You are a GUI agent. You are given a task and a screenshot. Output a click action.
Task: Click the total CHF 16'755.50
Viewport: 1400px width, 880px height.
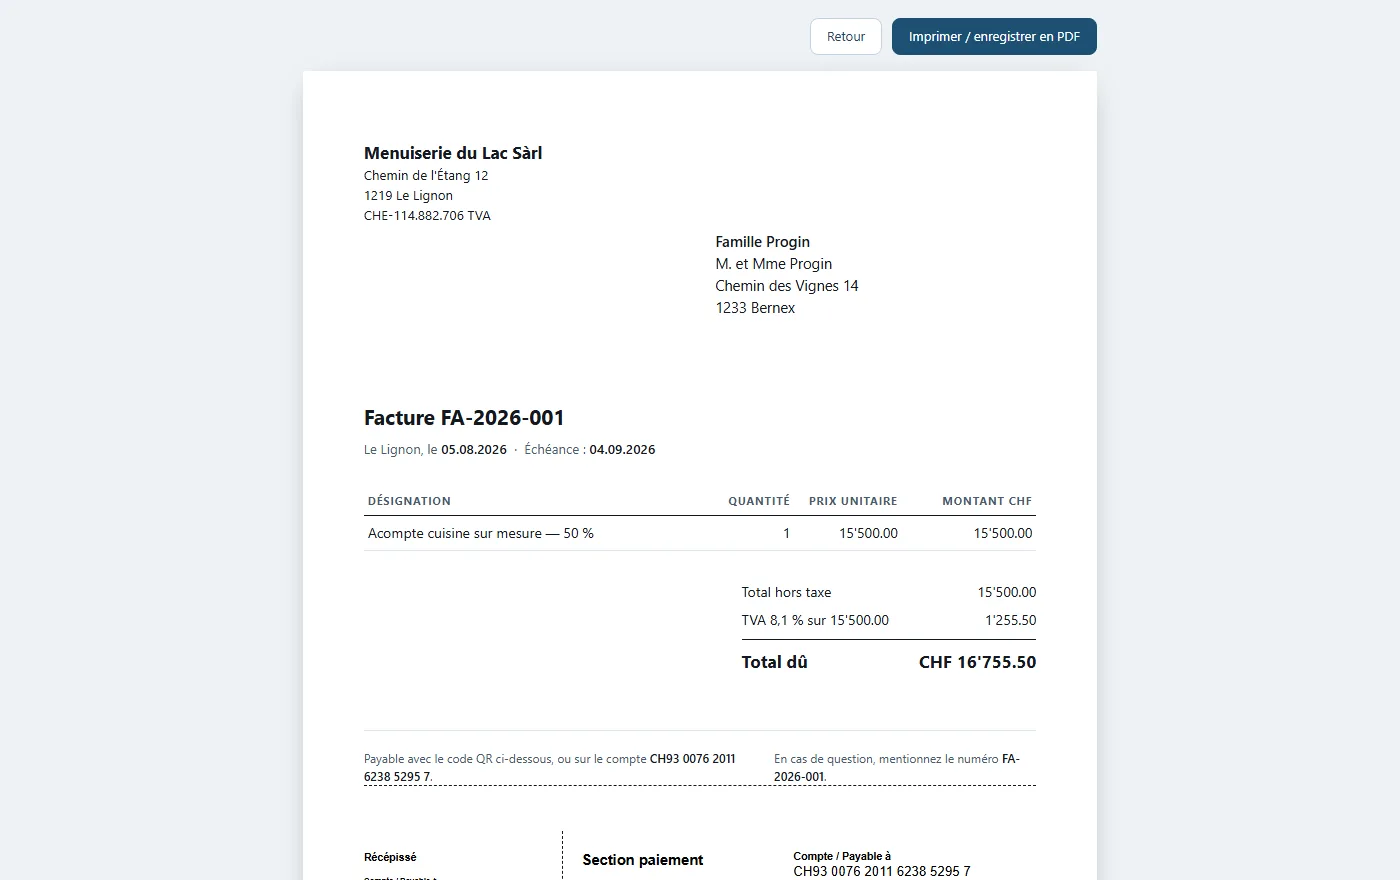click(x=977, y=662)
